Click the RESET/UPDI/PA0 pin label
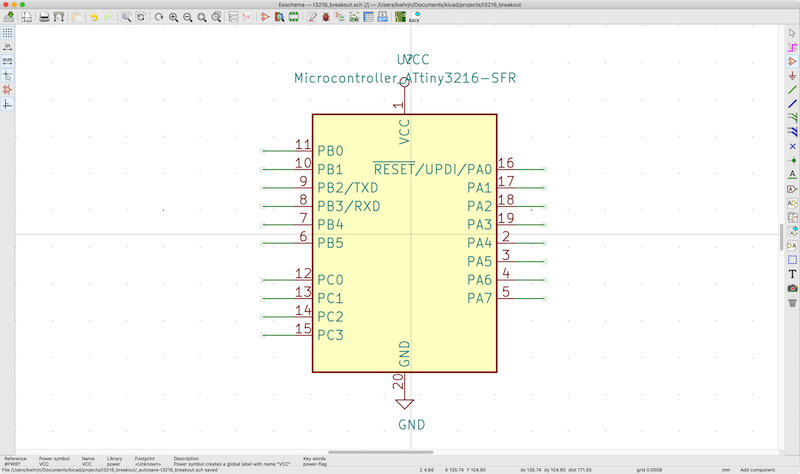Screen dimensions: 800x474 [433, 169]
